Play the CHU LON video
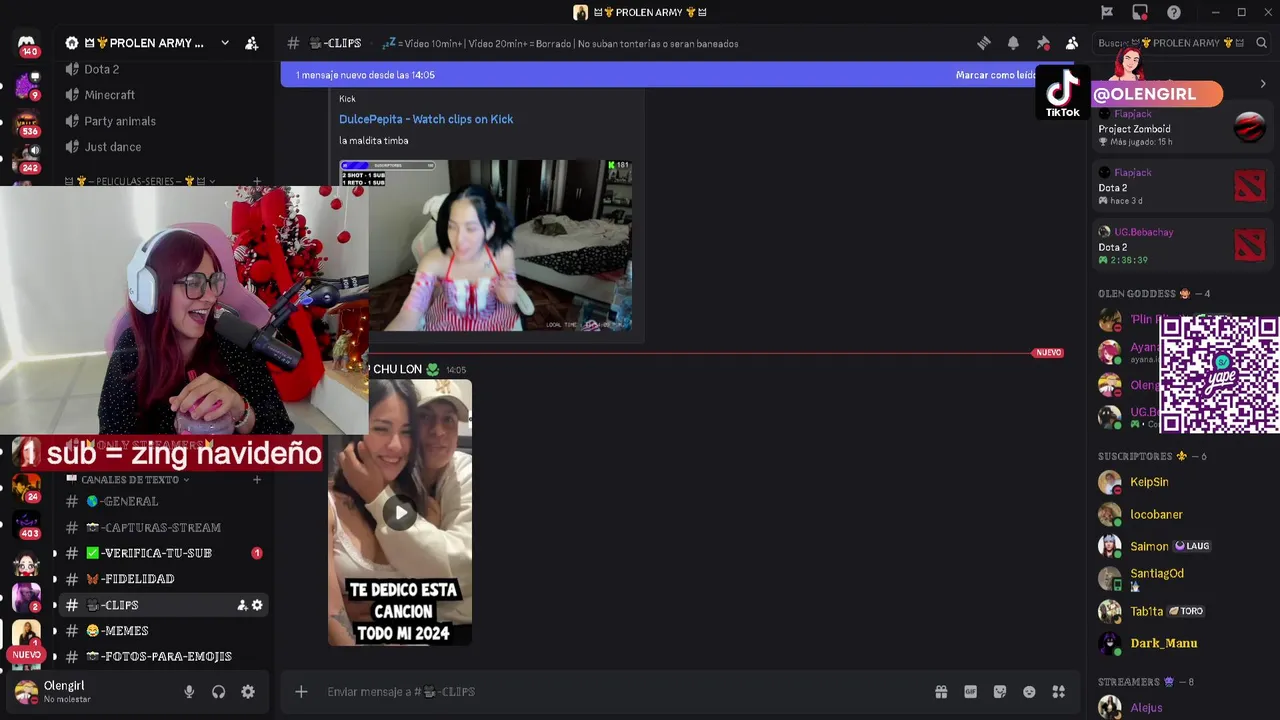The image size is (1280, 720). [x=400, y=513]
